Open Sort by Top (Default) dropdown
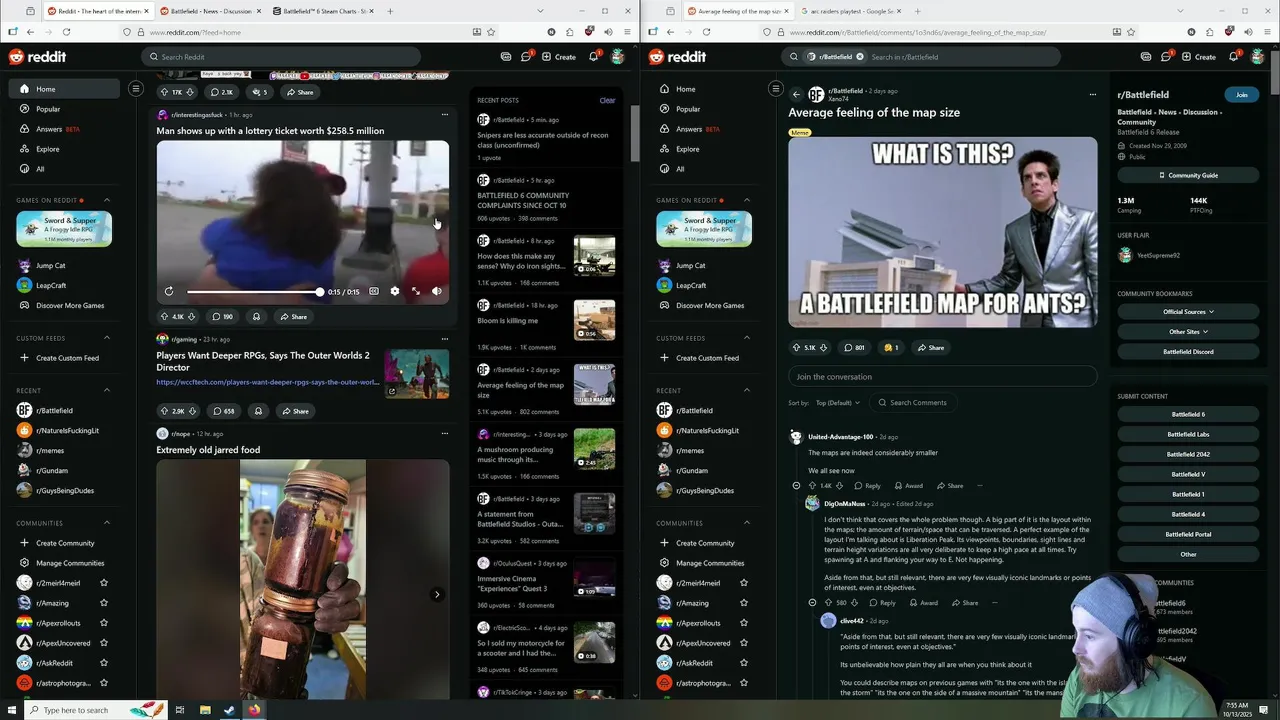Viewport: 1280px width, 720px height. [838, 403]
